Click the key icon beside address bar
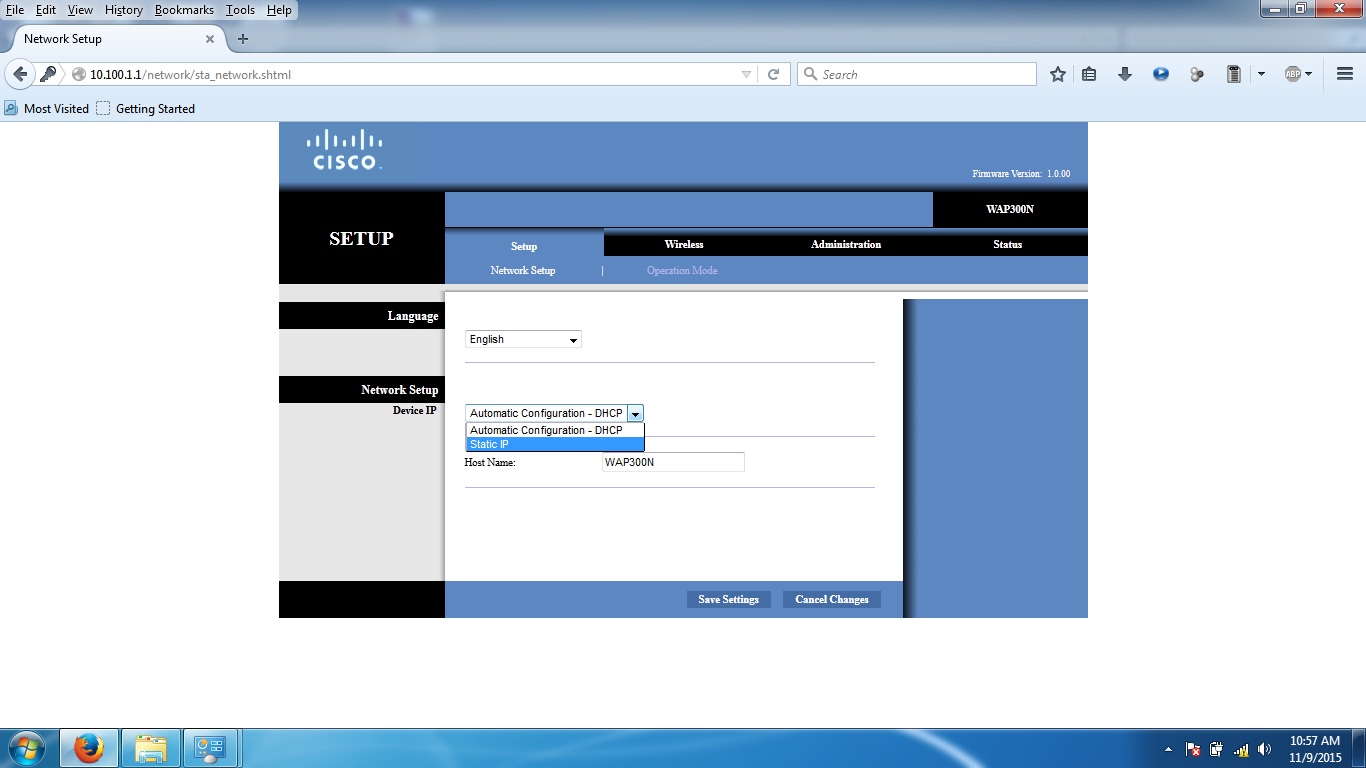Viewport: 1366px width, 768px height. (48, 74)
